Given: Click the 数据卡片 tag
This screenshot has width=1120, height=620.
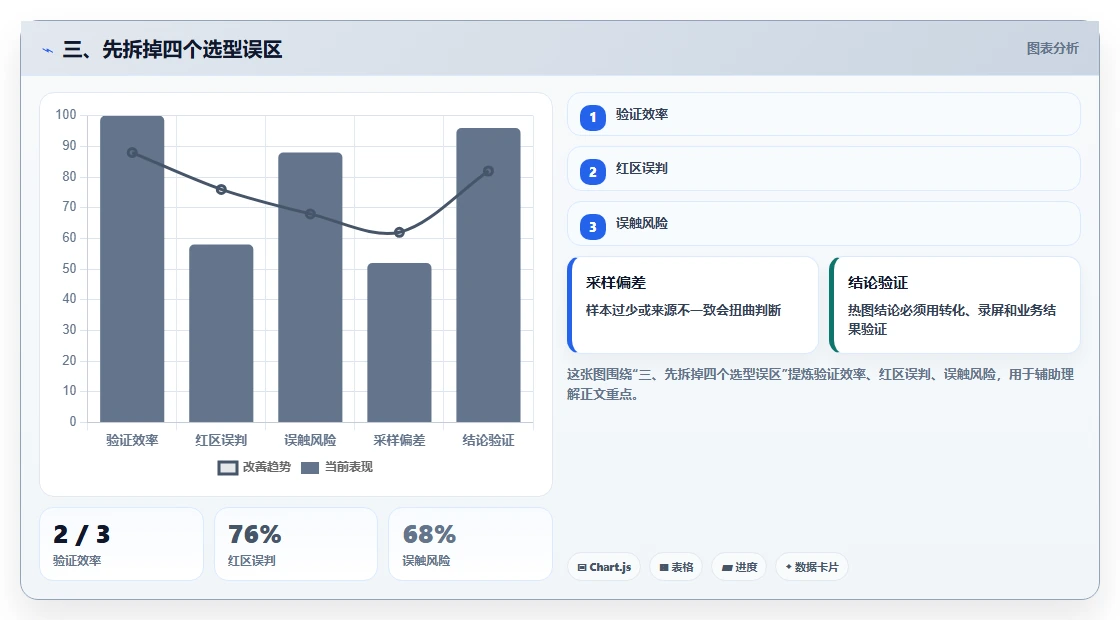Looking at the screenshot, I should pyautogui.click(x=811, y=567).
